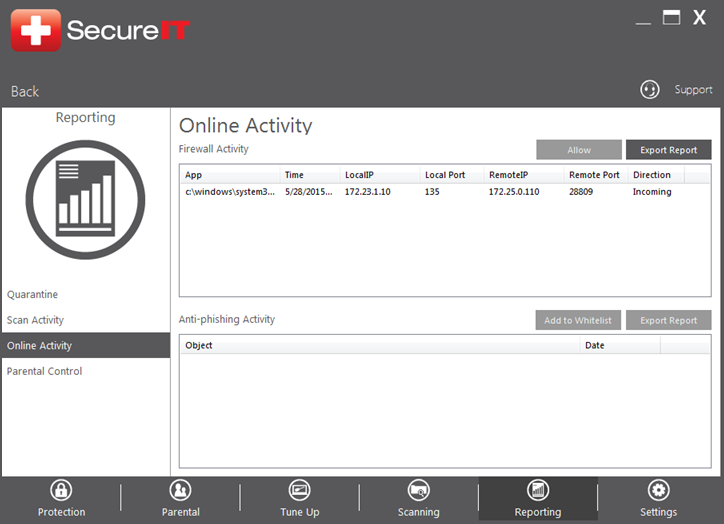Click the Incoming direction cell
Image resolution: width=724 pixels, height=524 pixels.
click(x=652, y=192)
